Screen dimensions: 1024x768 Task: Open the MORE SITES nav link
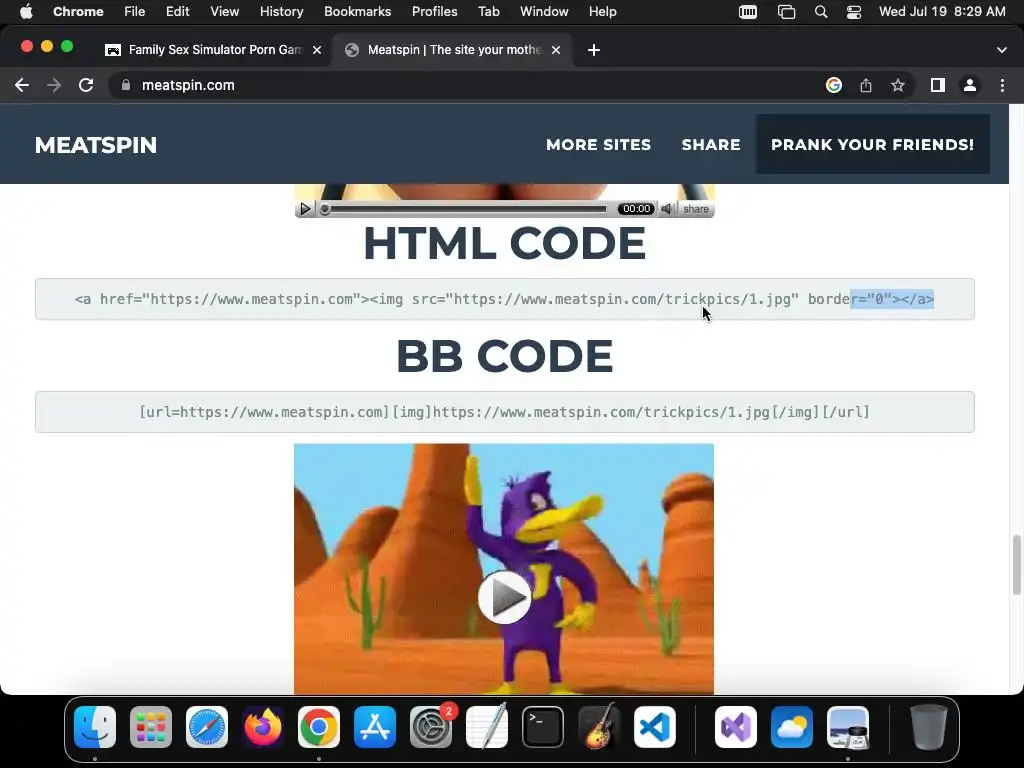pyautogui.click(x=598, y=145)
